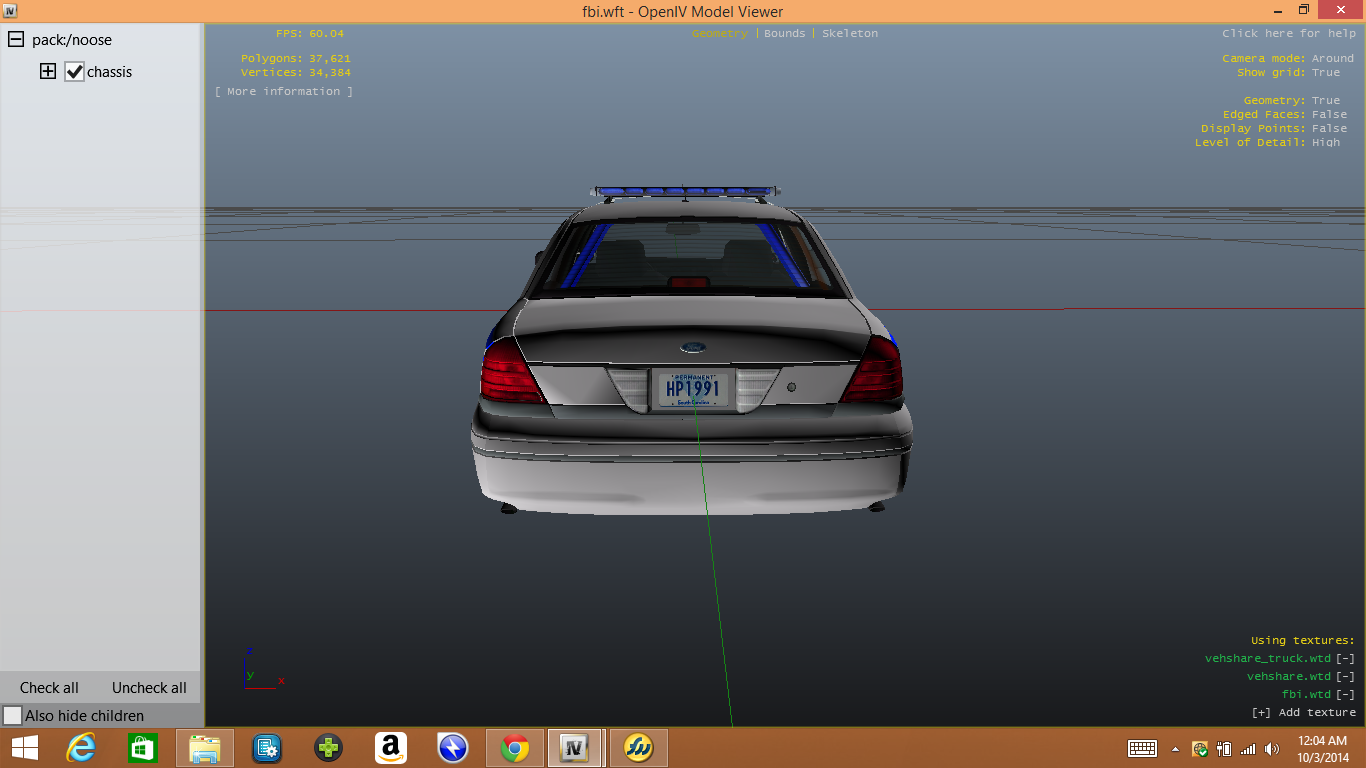Viewport: 1366px width, 768px height.
Task: Click the volume speaker icon in the tray
Action: pyautogui.click(x=1271, y=749)
